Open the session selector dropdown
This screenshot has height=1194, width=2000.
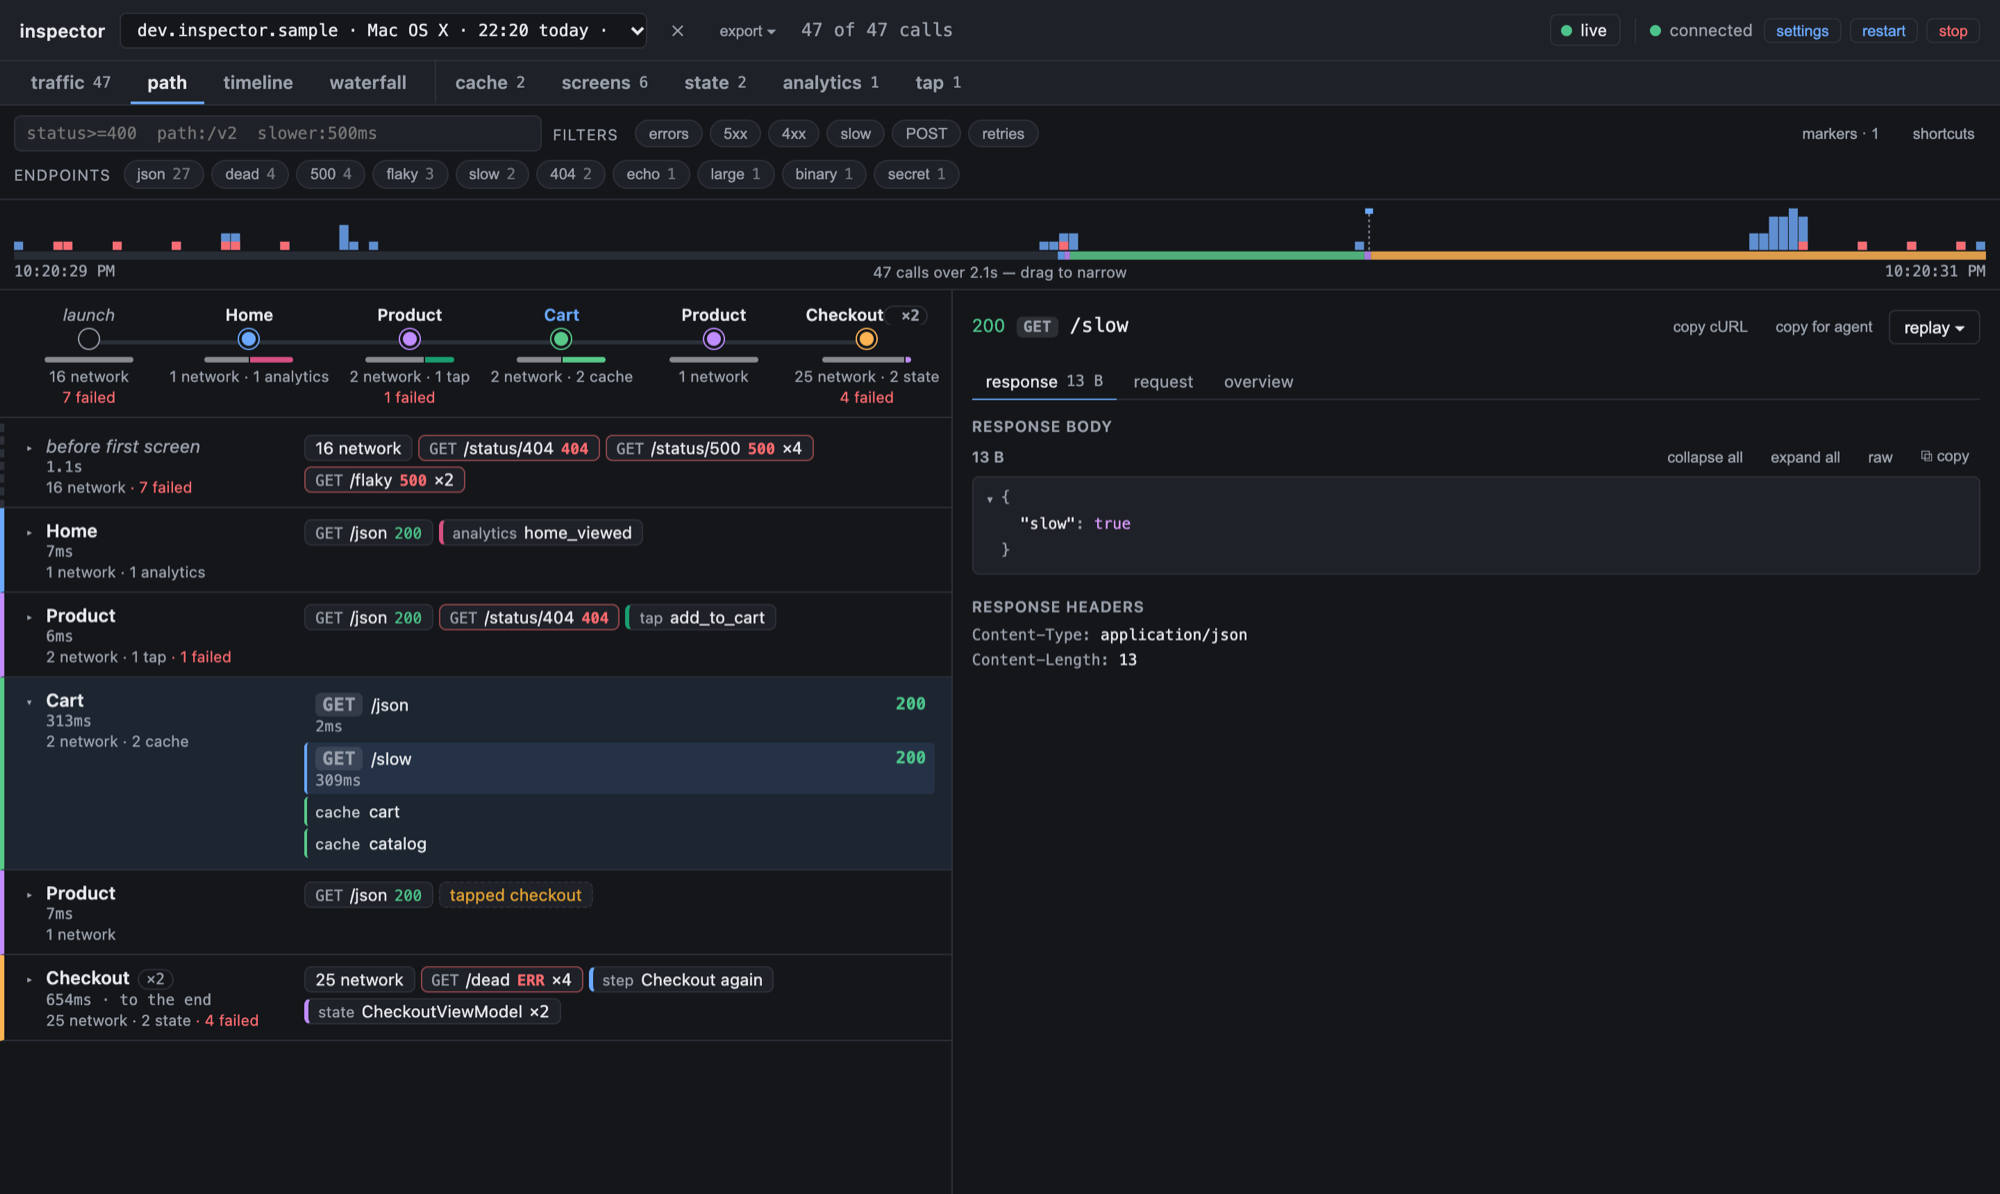(x=383, y=31)
